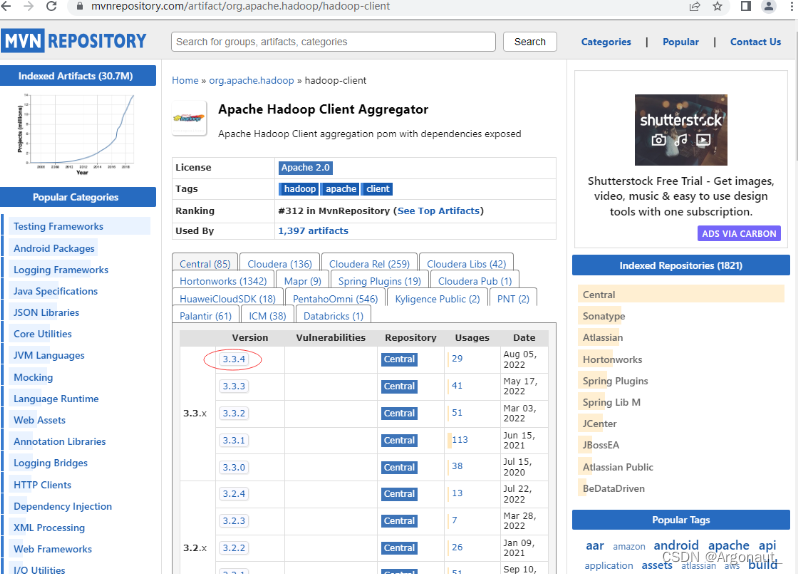The height and width of the screenshot is (574, 798).
Task: Click the browser back arrow
Action: 6,6
